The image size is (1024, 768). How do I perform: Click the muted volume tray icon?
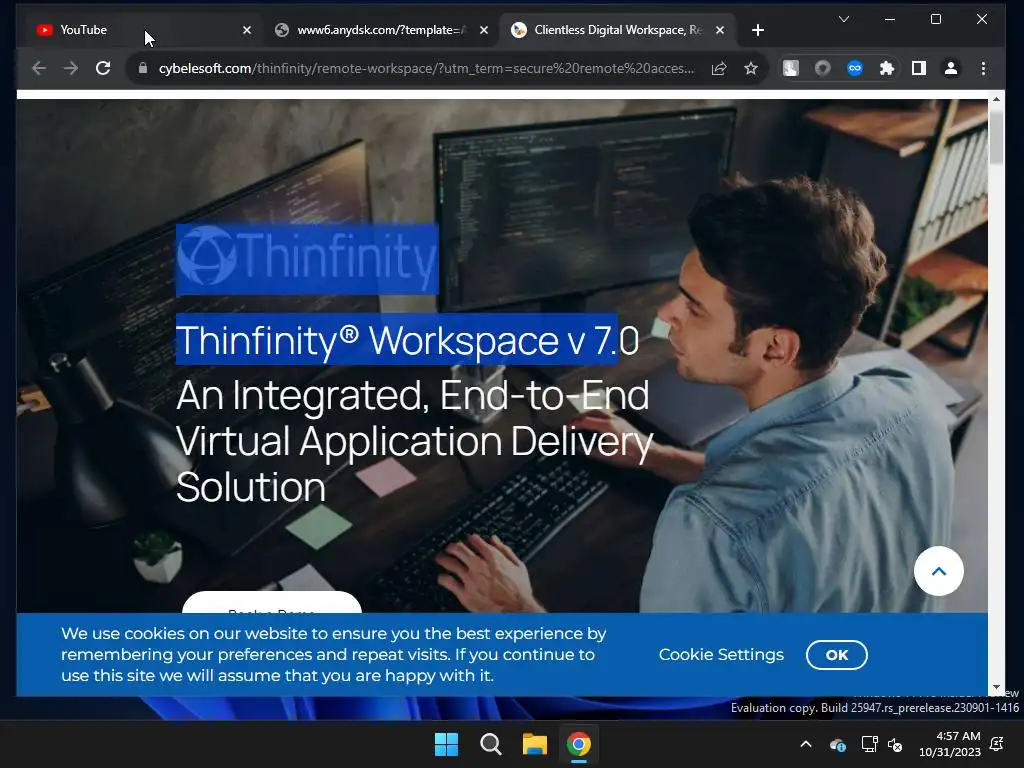tap(895, 744)
